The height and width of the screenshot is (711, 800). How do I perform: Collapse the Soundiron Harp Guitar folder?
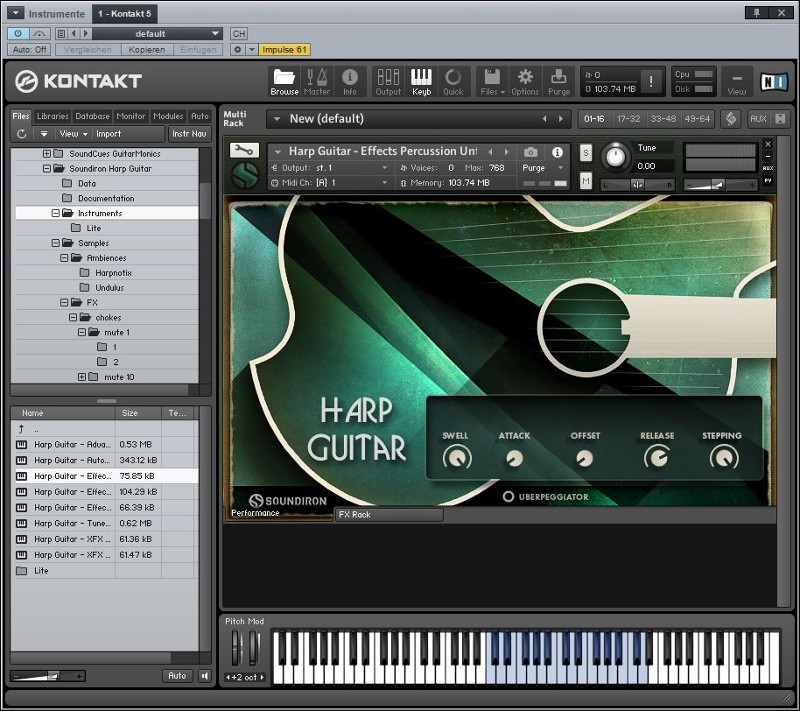pyautogui.click(x=47, y=168)
